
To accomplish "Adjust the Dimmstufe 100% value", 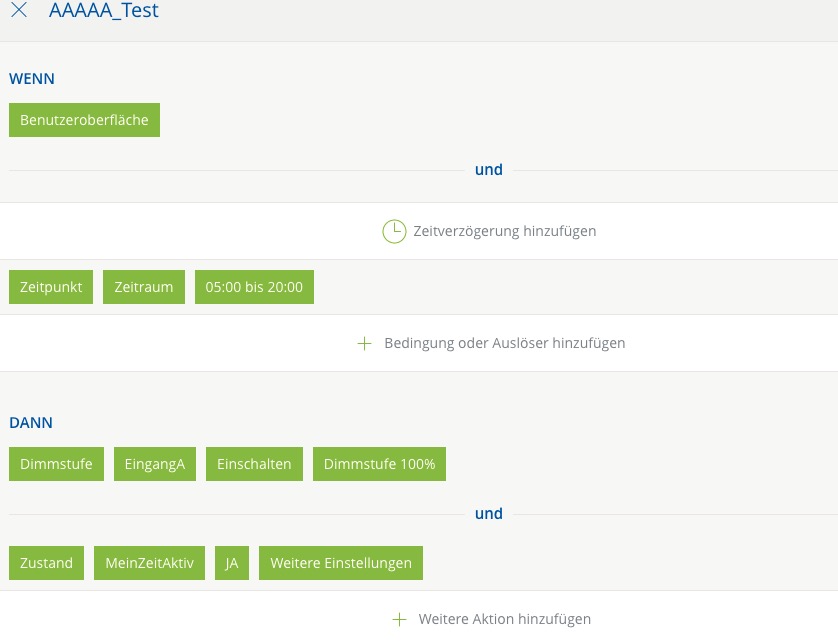I will coord(379,464).
